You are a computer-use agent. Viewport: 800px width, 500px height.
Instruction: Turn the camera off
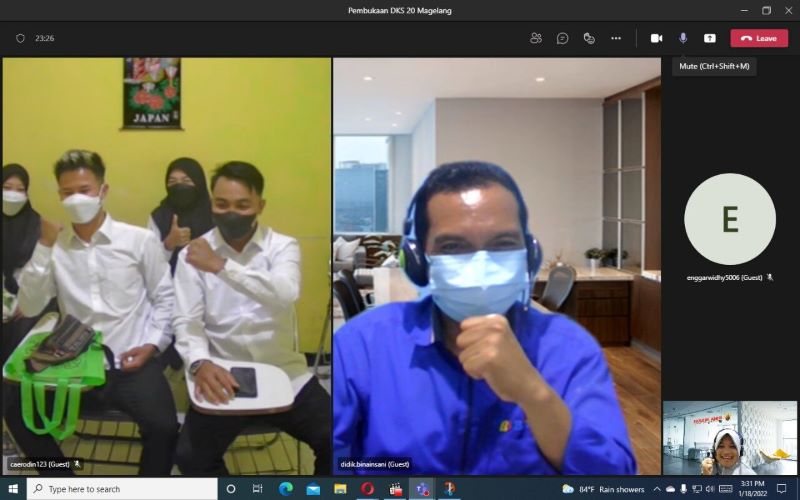[x=657, y=38]
